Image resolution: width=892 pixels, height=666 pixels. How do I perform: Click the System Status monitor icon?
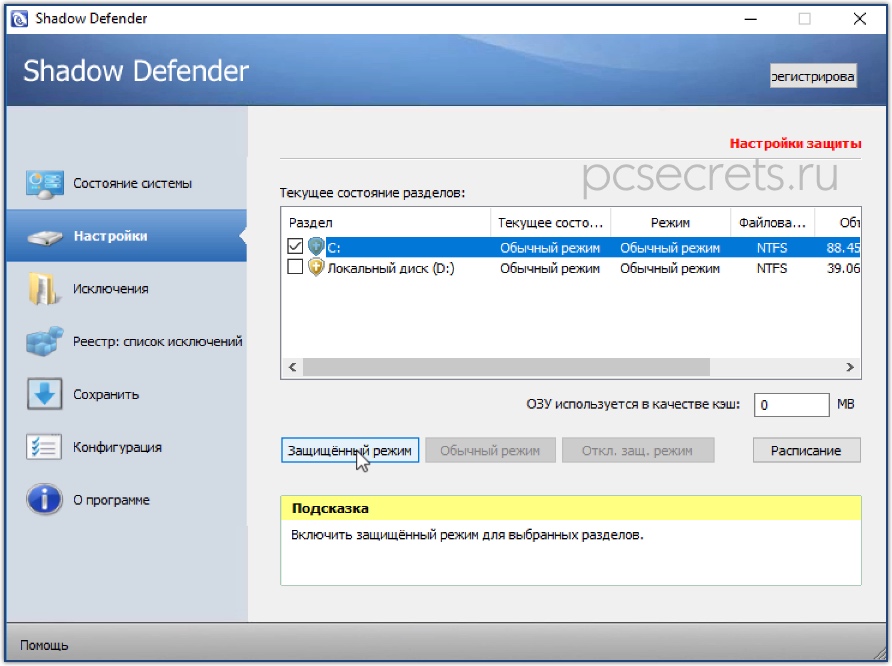(44, 184)
